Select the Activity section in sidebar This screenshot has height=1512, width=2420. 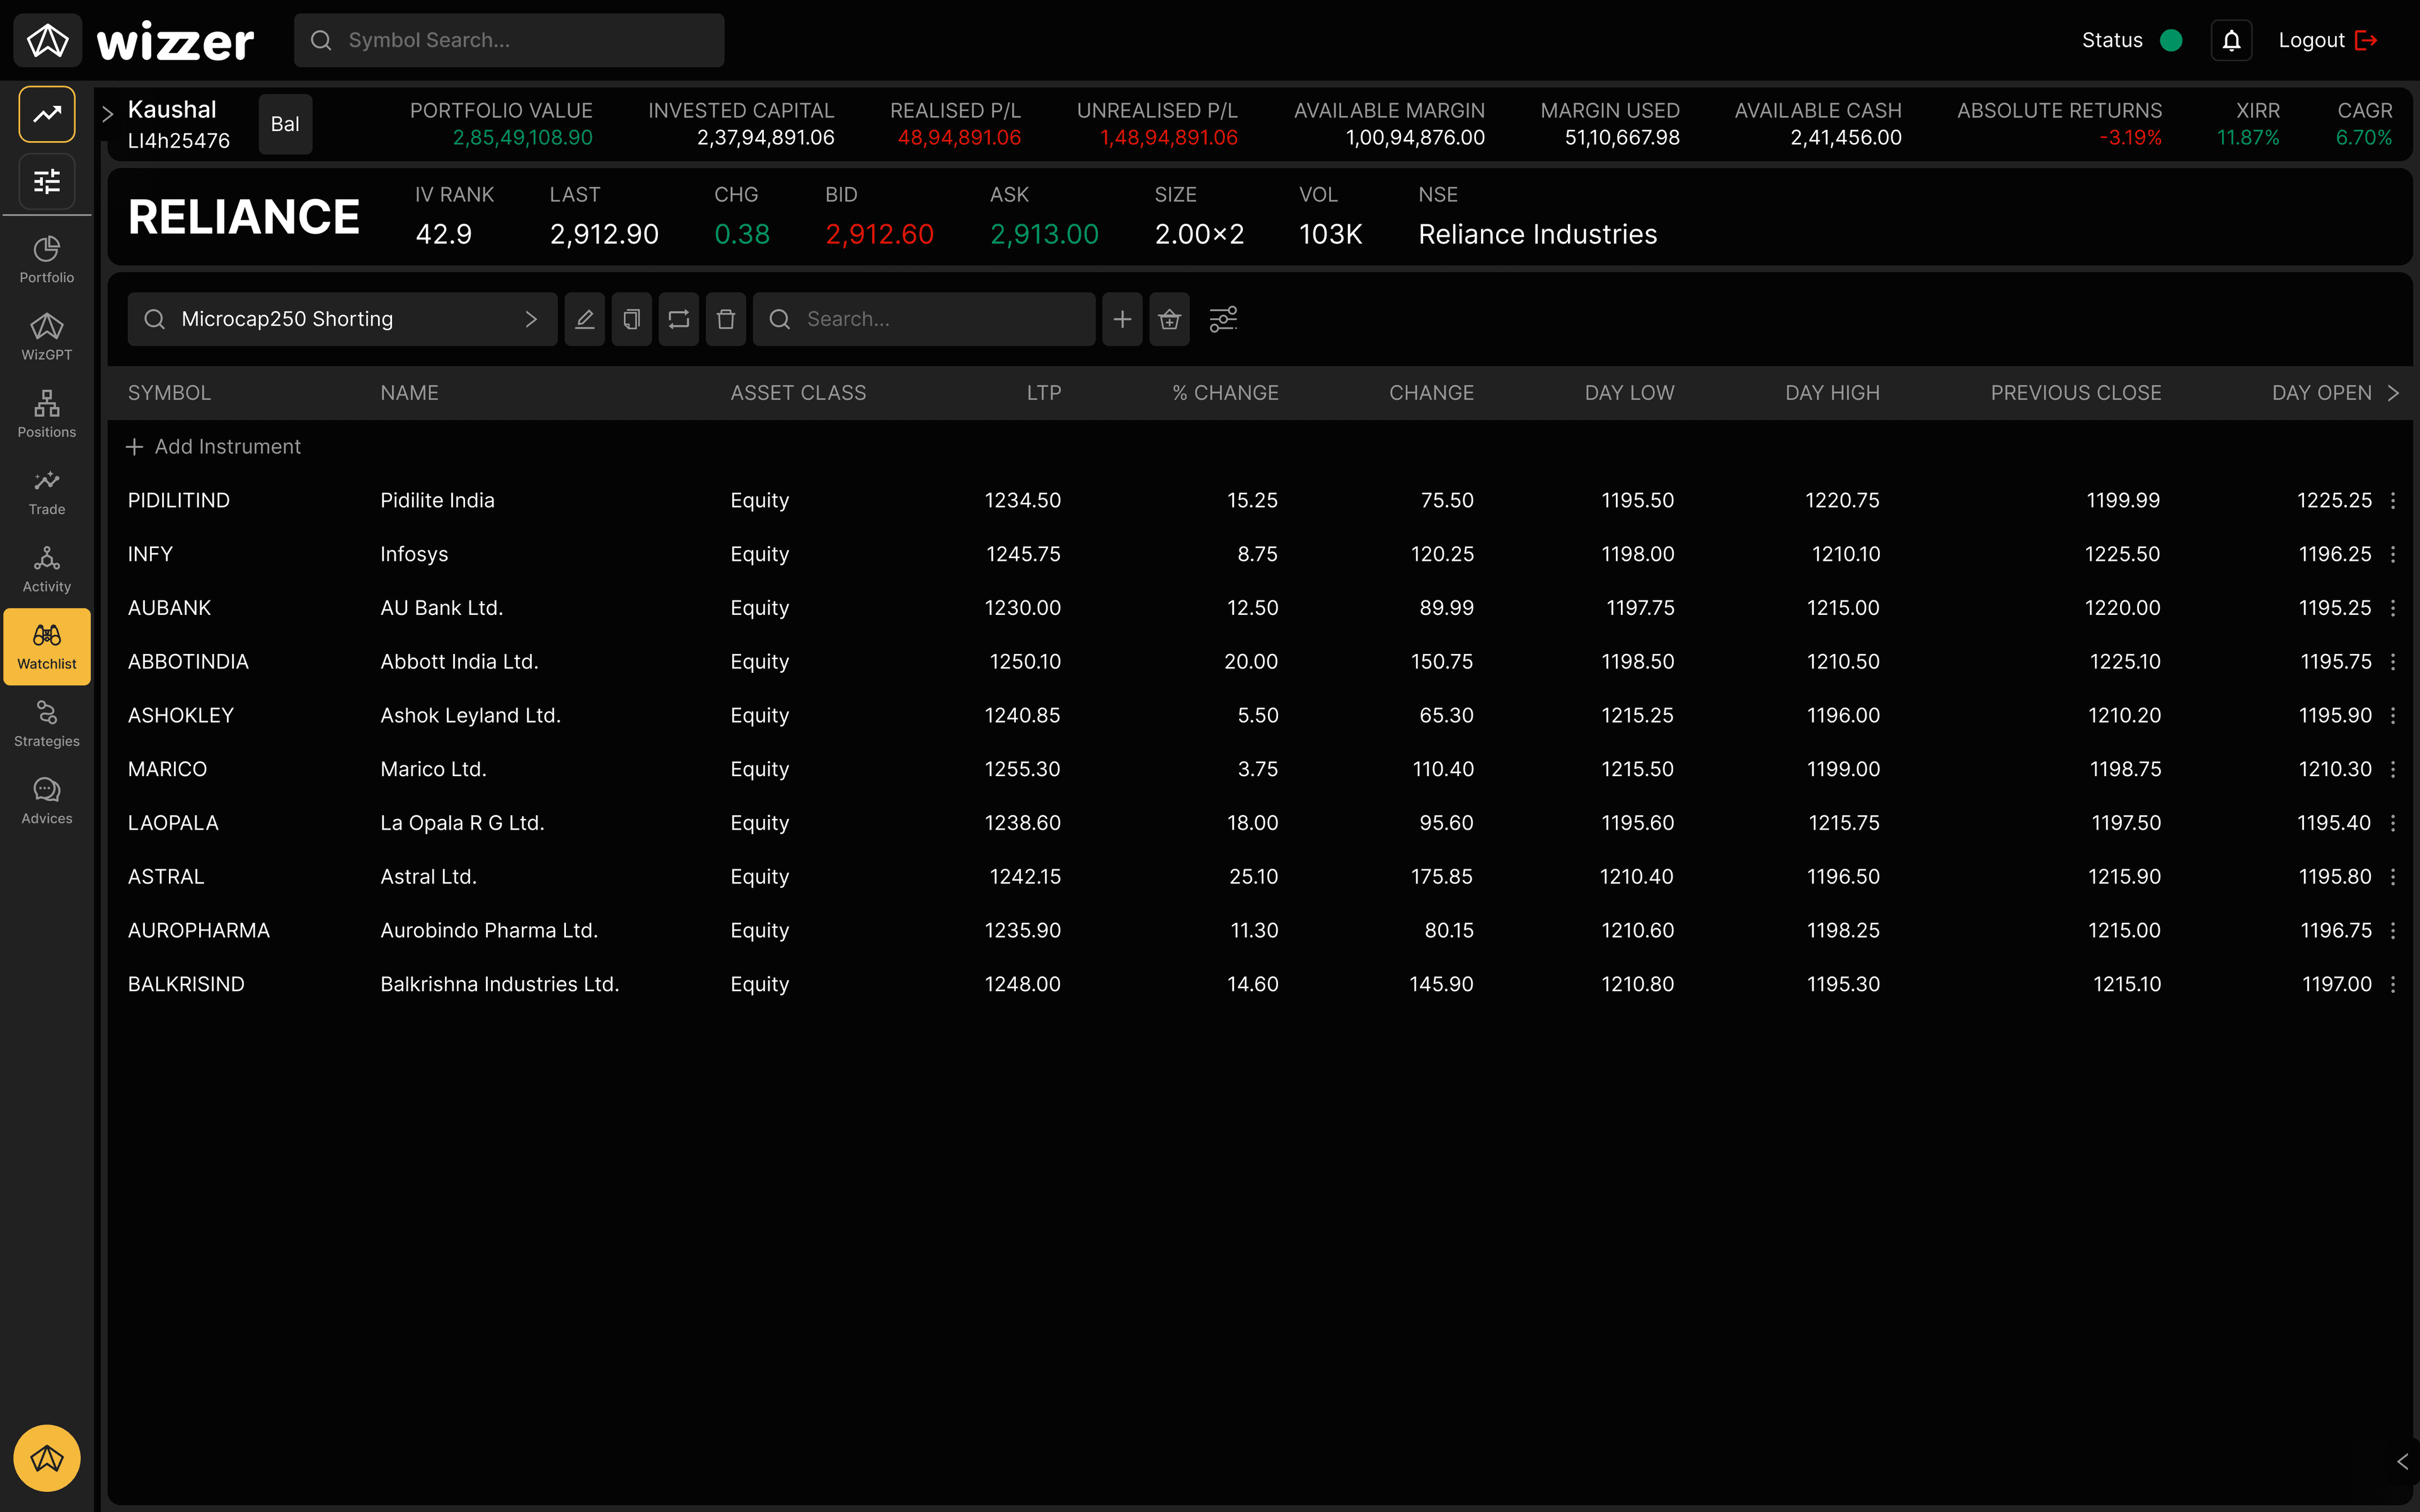tap(46, 567)
